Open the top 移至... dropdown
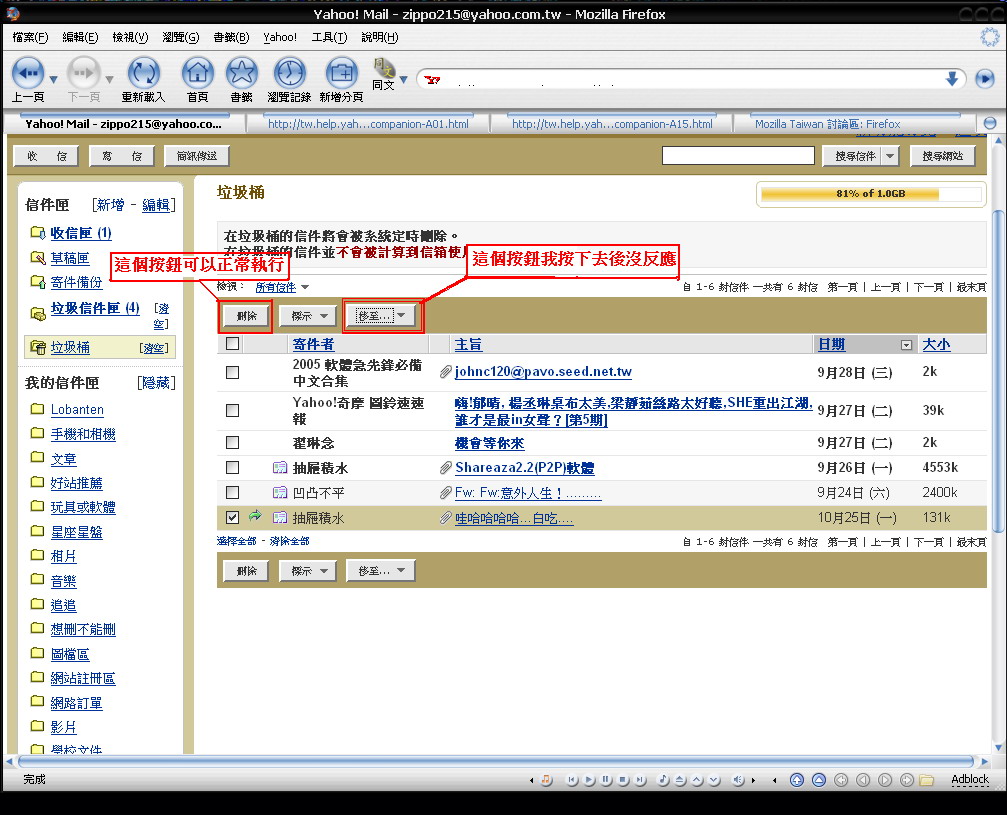 [x=383, y=316]
